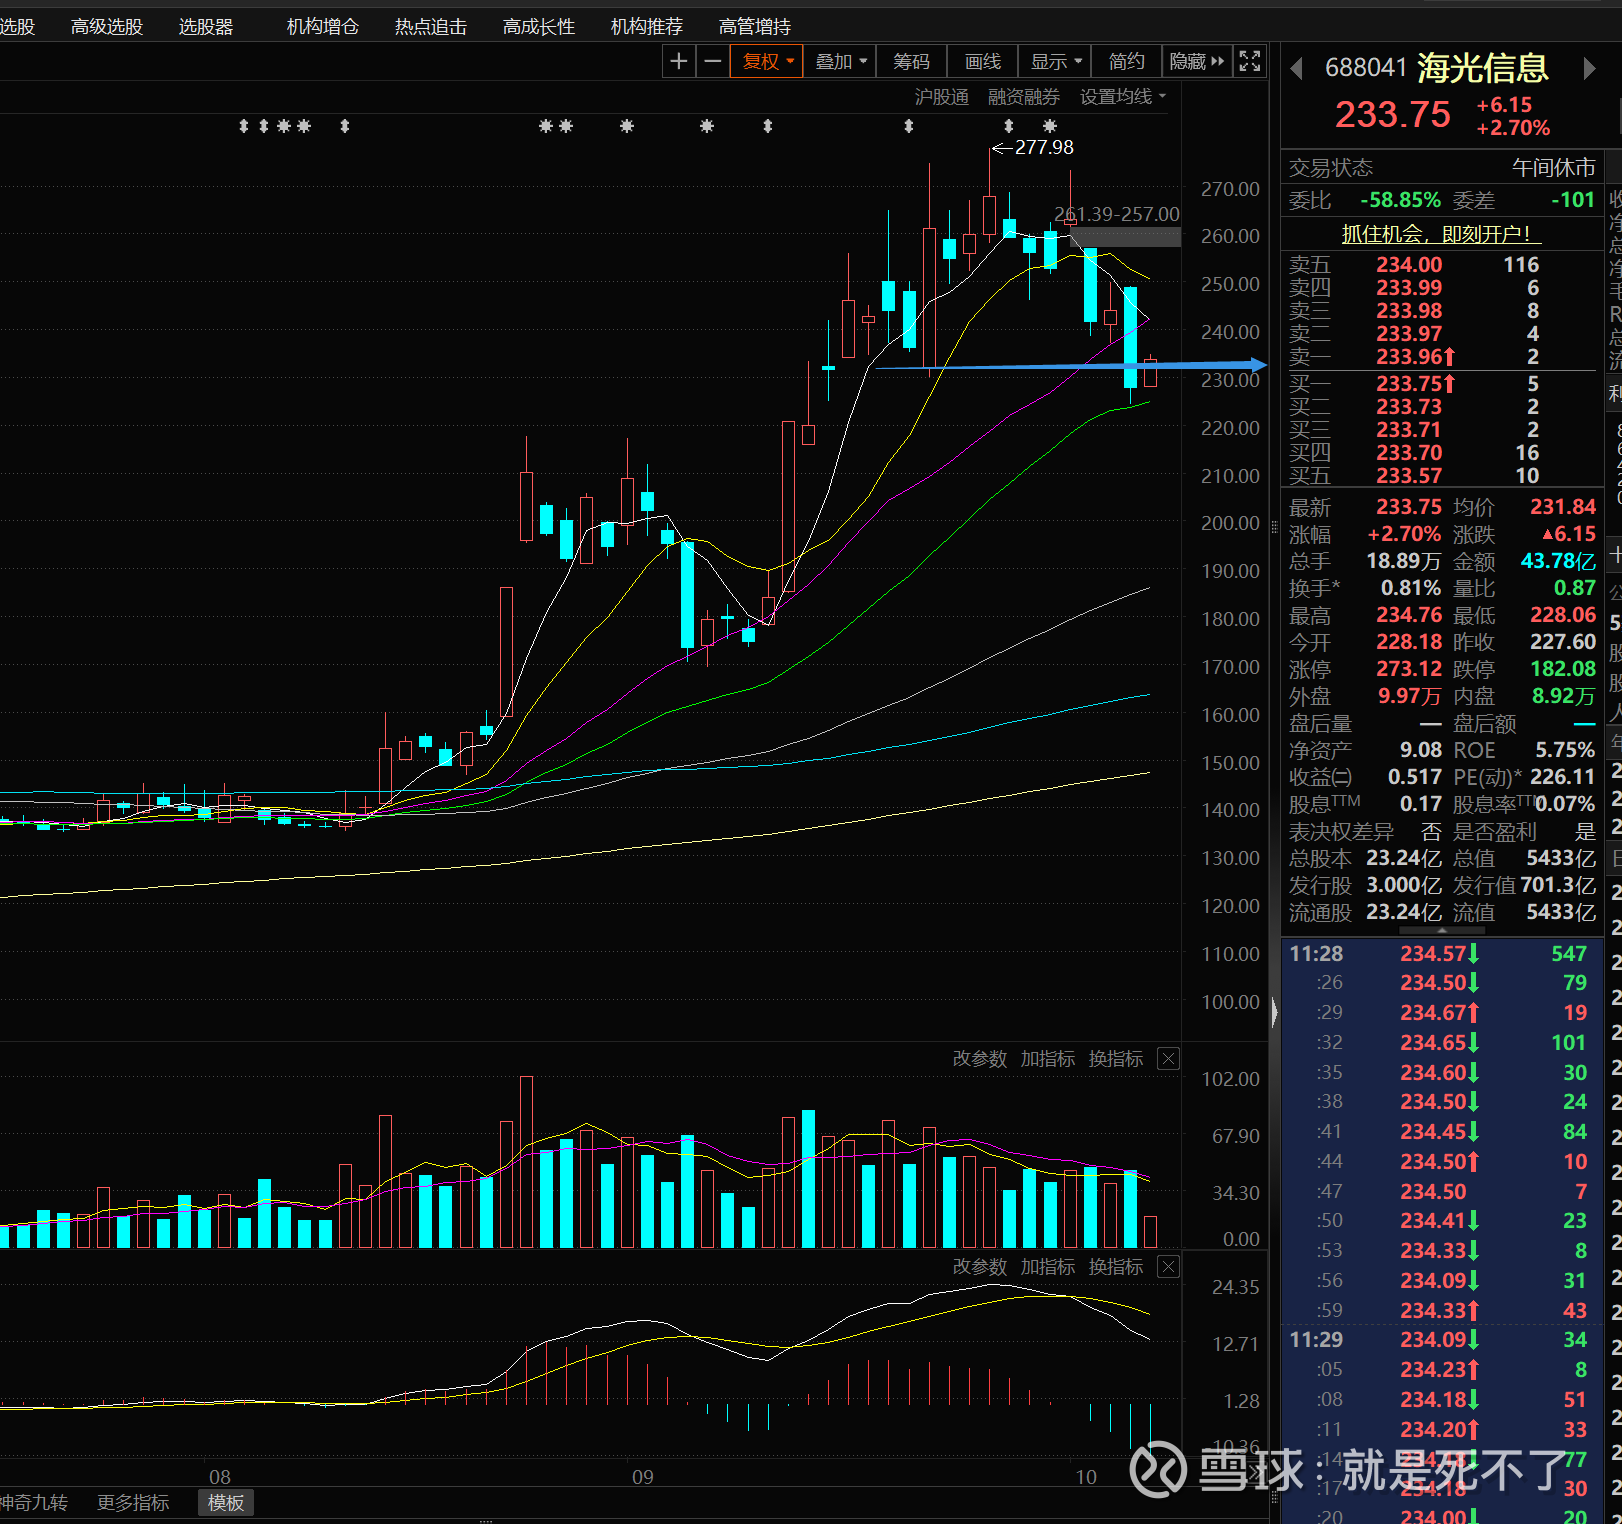Expand the trade details list with small triangle
Screen dimensions: 1622x1524
[1442, 930]
